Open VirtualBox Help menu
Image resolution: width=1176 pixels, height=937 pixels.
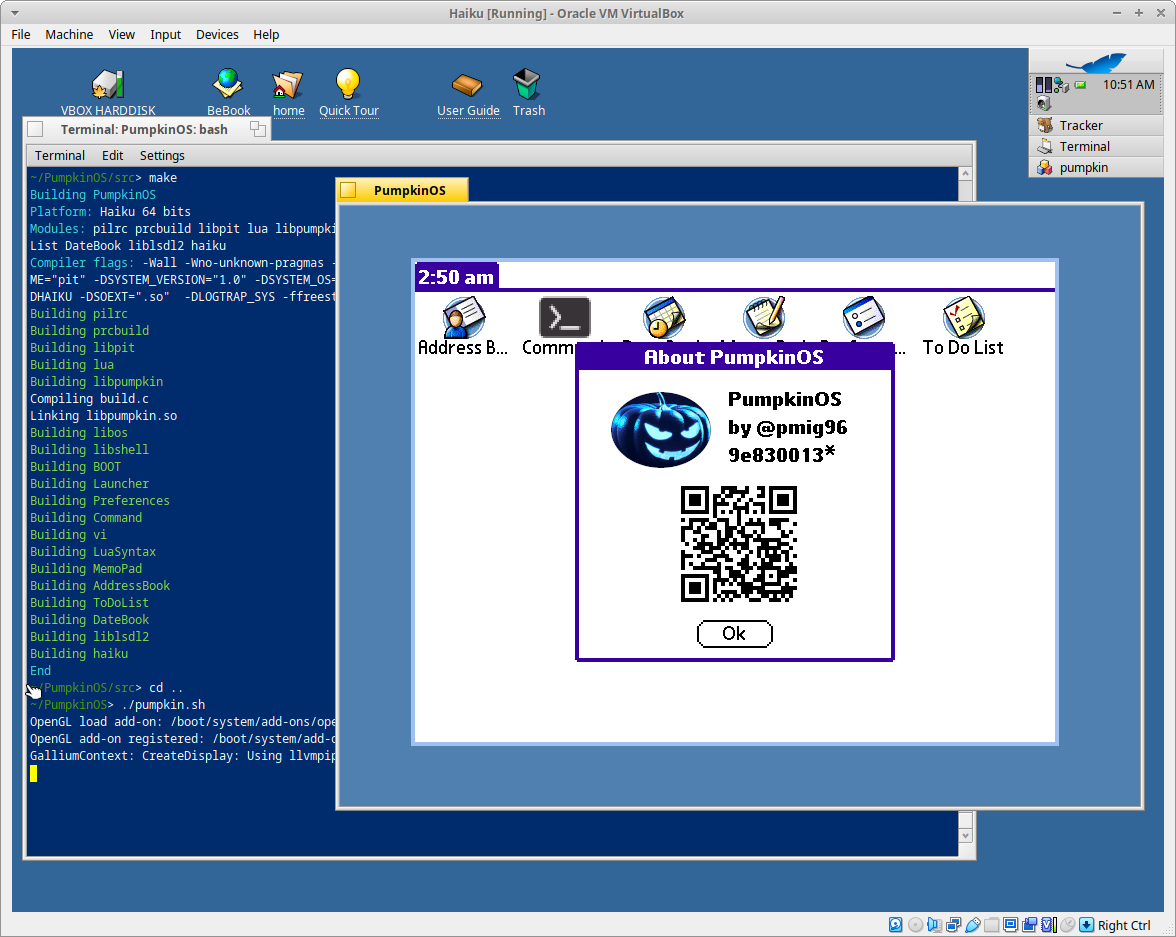coord(266,35)
